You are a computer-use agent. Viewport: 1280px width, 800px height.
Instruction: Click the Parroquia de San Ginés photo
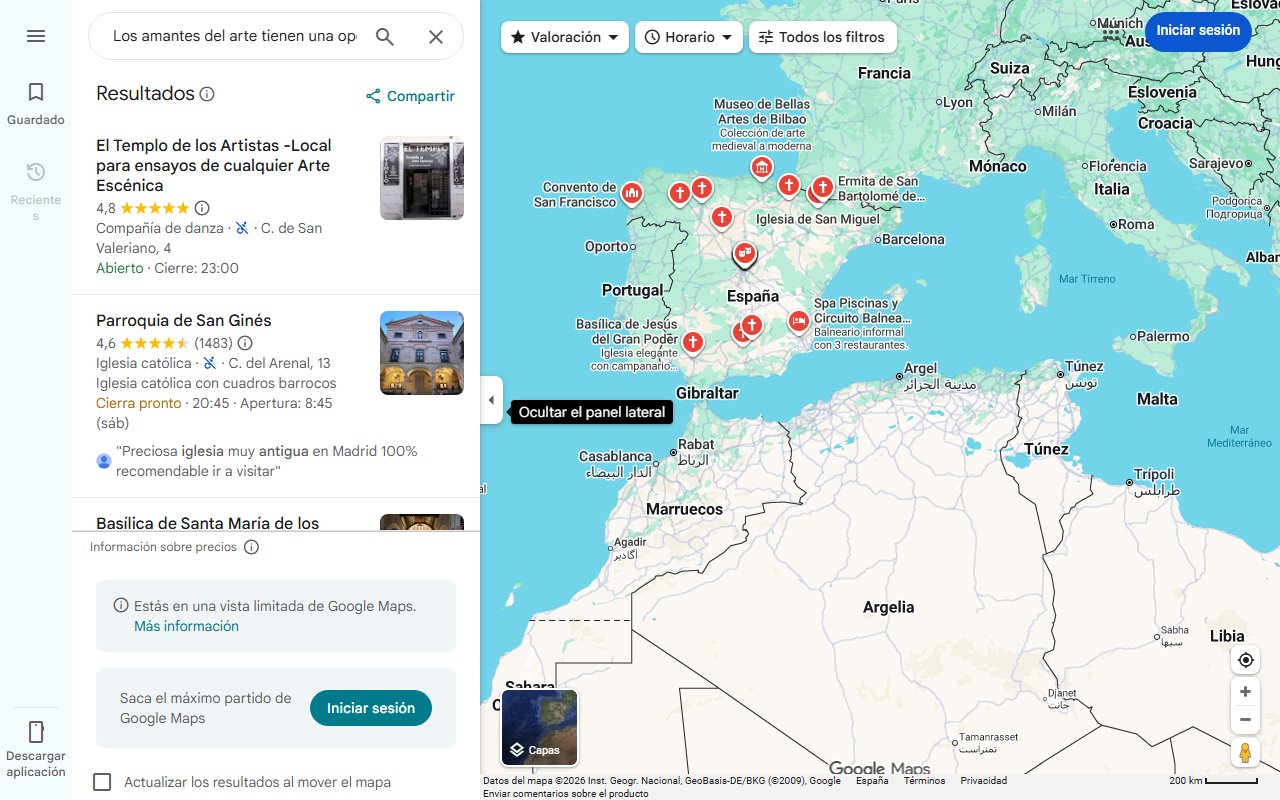click(421, 353)
